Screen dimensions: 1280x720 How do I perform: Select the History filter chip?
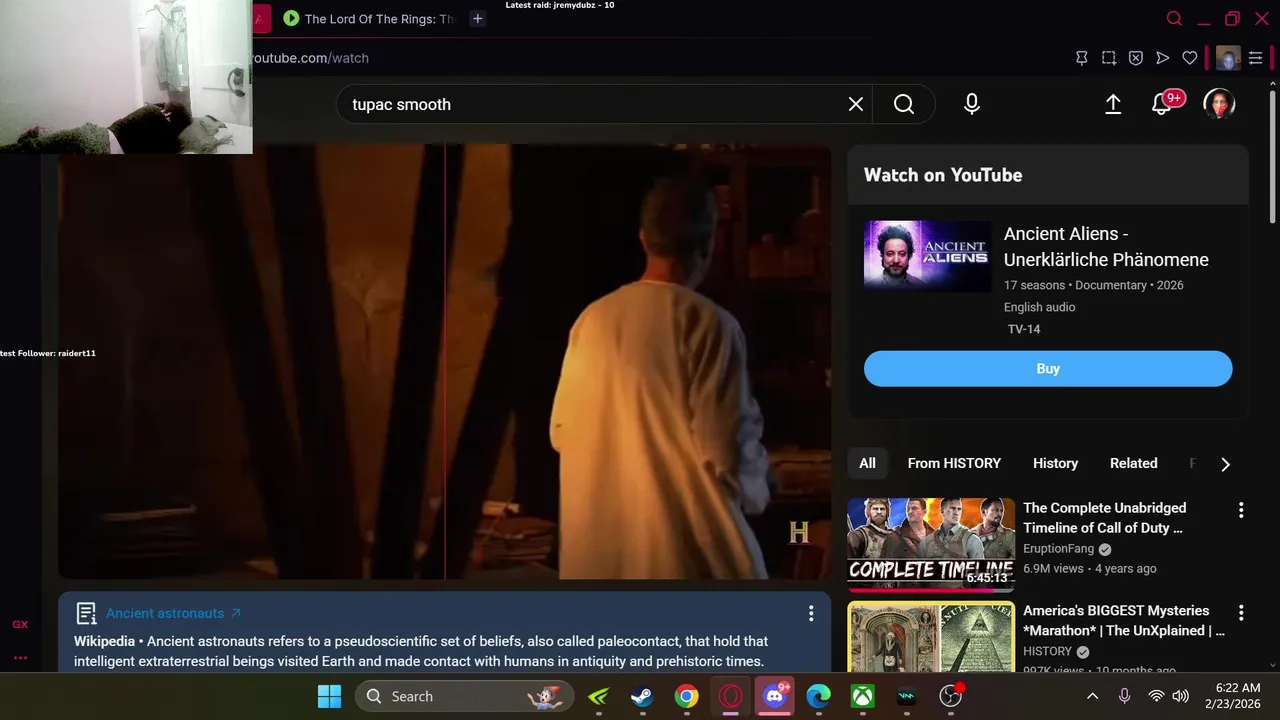click(1055, 463)
